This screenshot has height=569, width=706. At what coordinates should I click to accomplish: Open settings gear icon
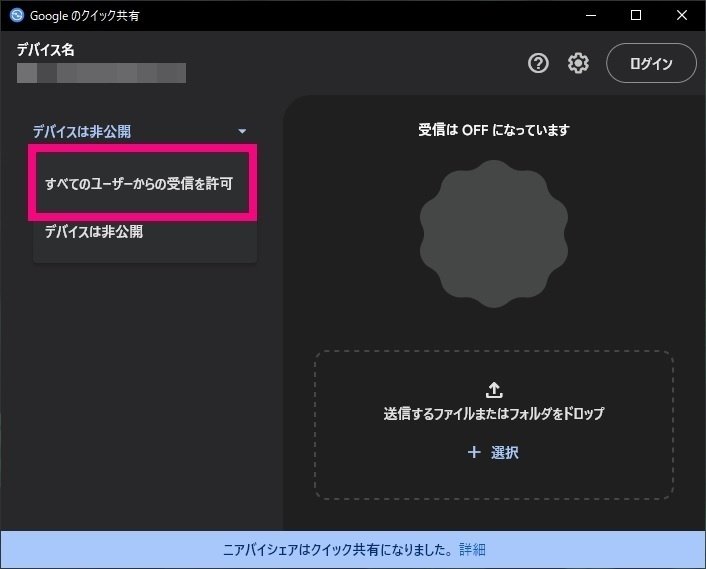pyautogui.click(x=578, y=63)
